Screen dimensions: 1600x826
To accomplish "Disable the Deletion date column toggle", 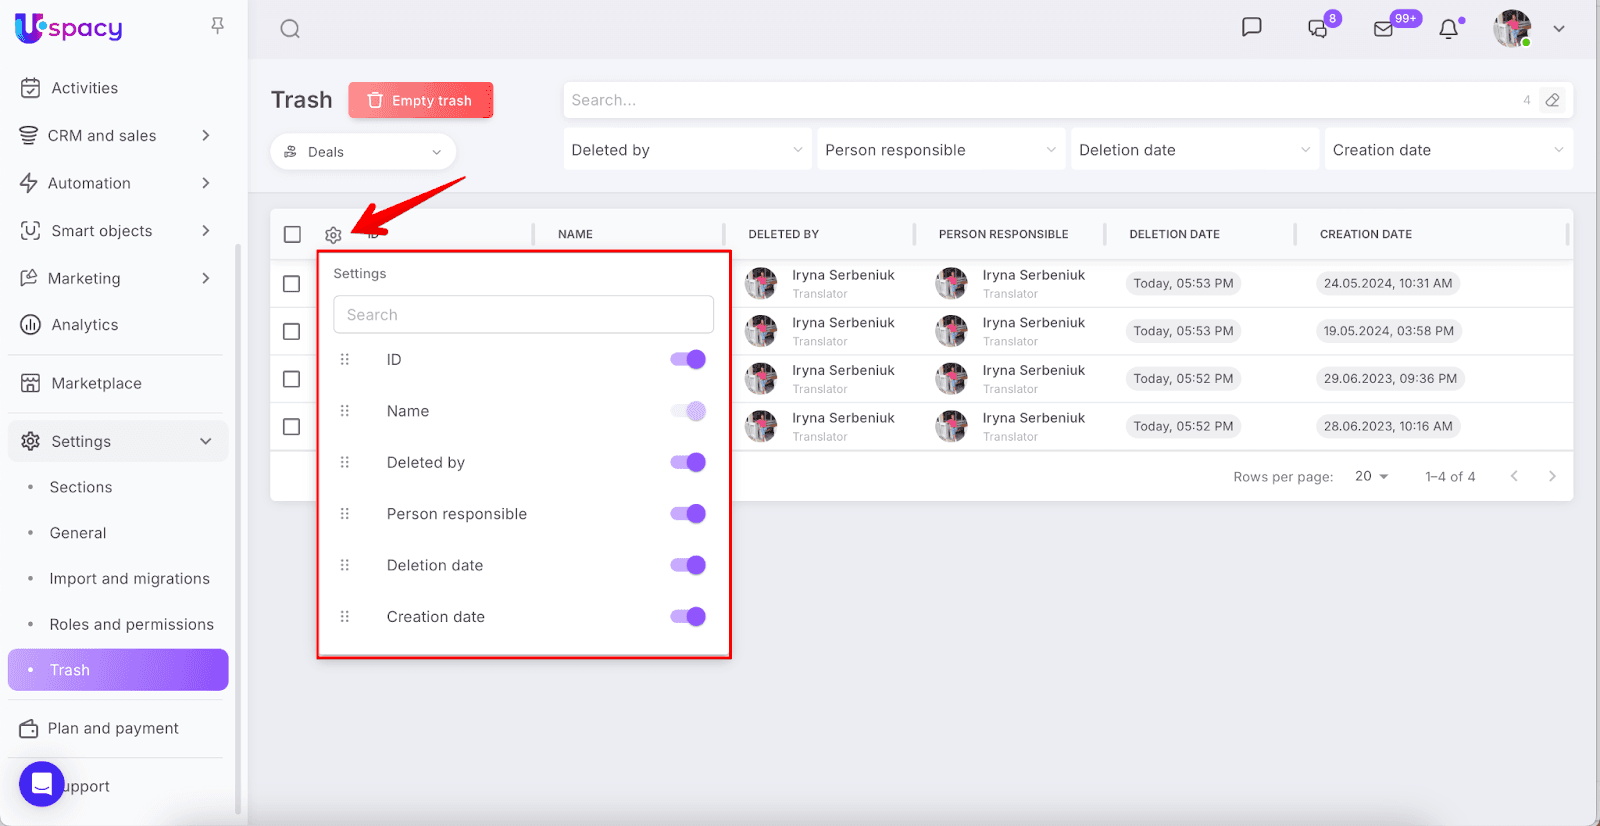I will (x=688, y=565).
